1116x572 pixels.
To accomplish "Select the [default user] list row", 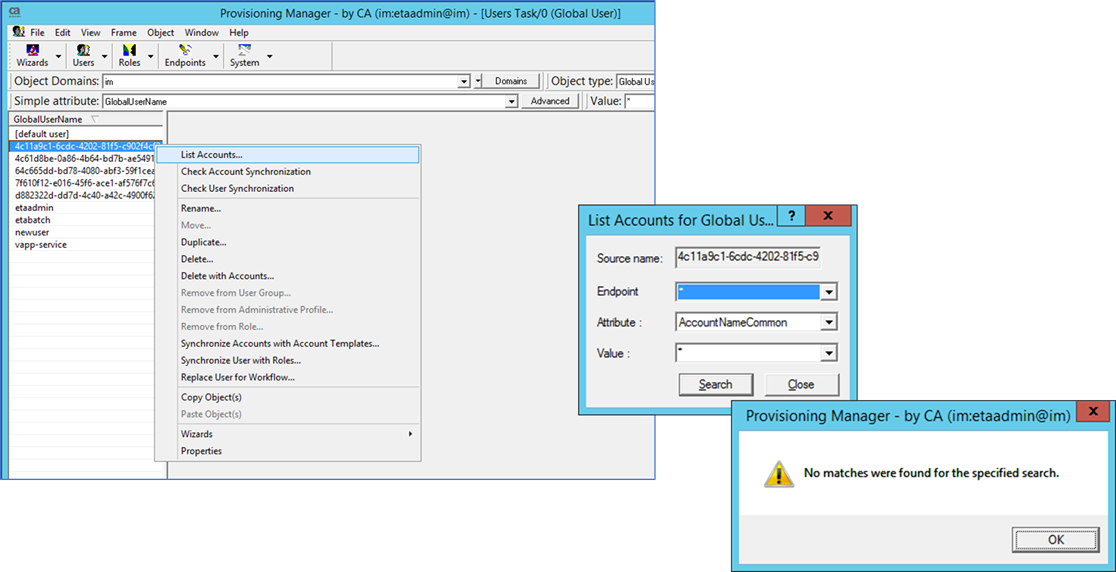I will [87, 134].
